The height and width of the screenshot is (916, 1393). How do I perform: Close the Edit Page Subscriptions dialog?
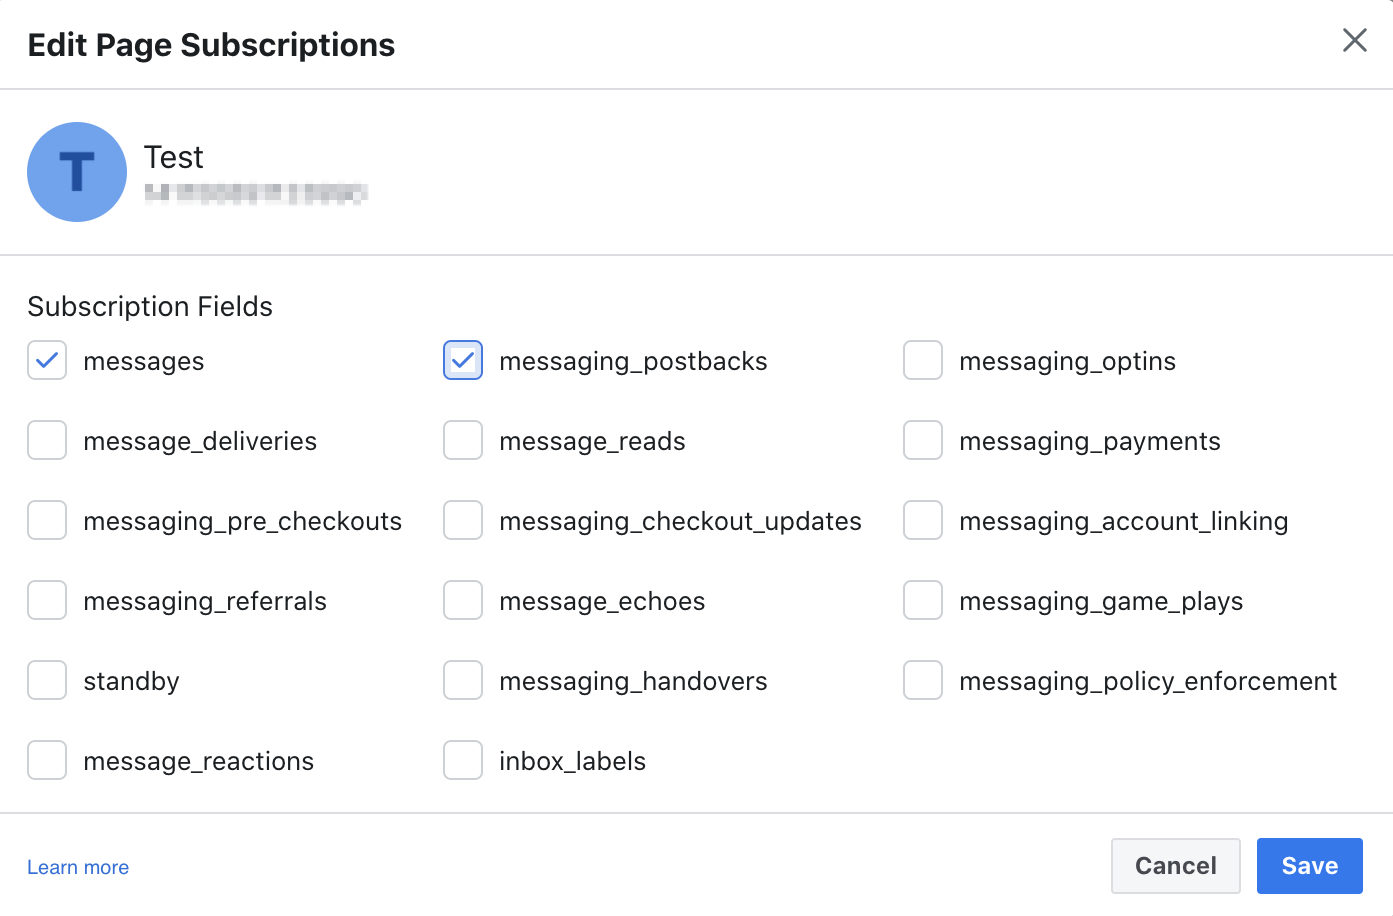tap(1354, 40)
